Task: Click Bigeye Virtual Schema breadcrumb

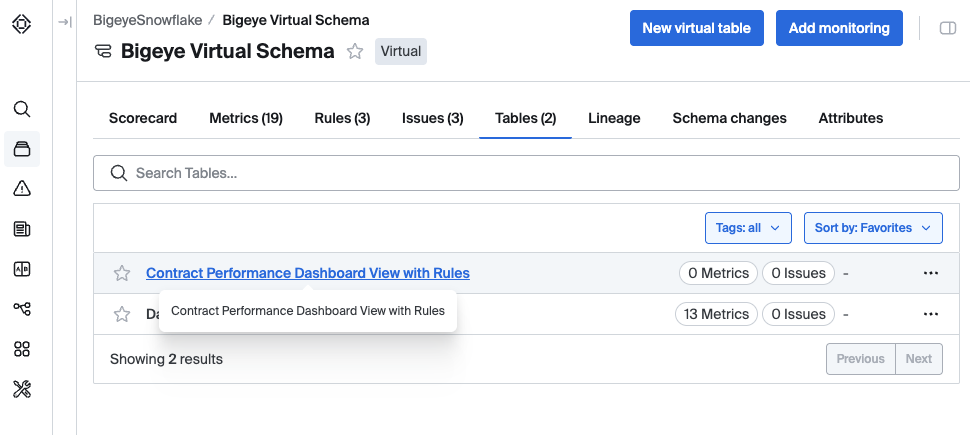Action: 296,20
